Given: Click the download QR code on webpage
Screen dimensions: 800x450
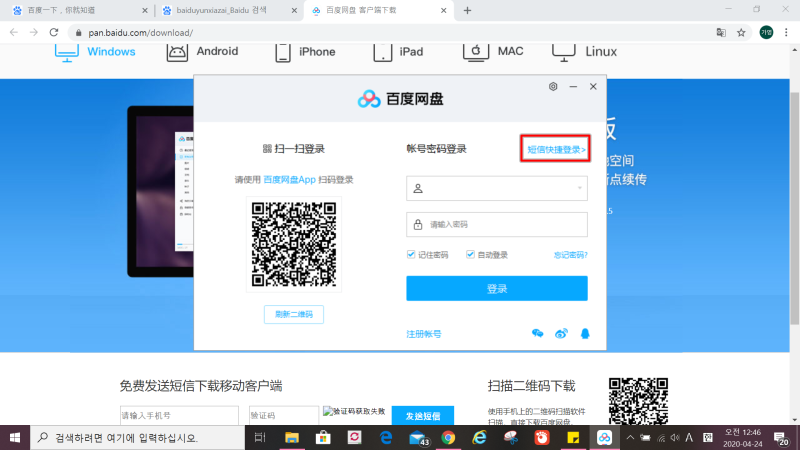Looking at the screenshot, I should tap(638, 401).
